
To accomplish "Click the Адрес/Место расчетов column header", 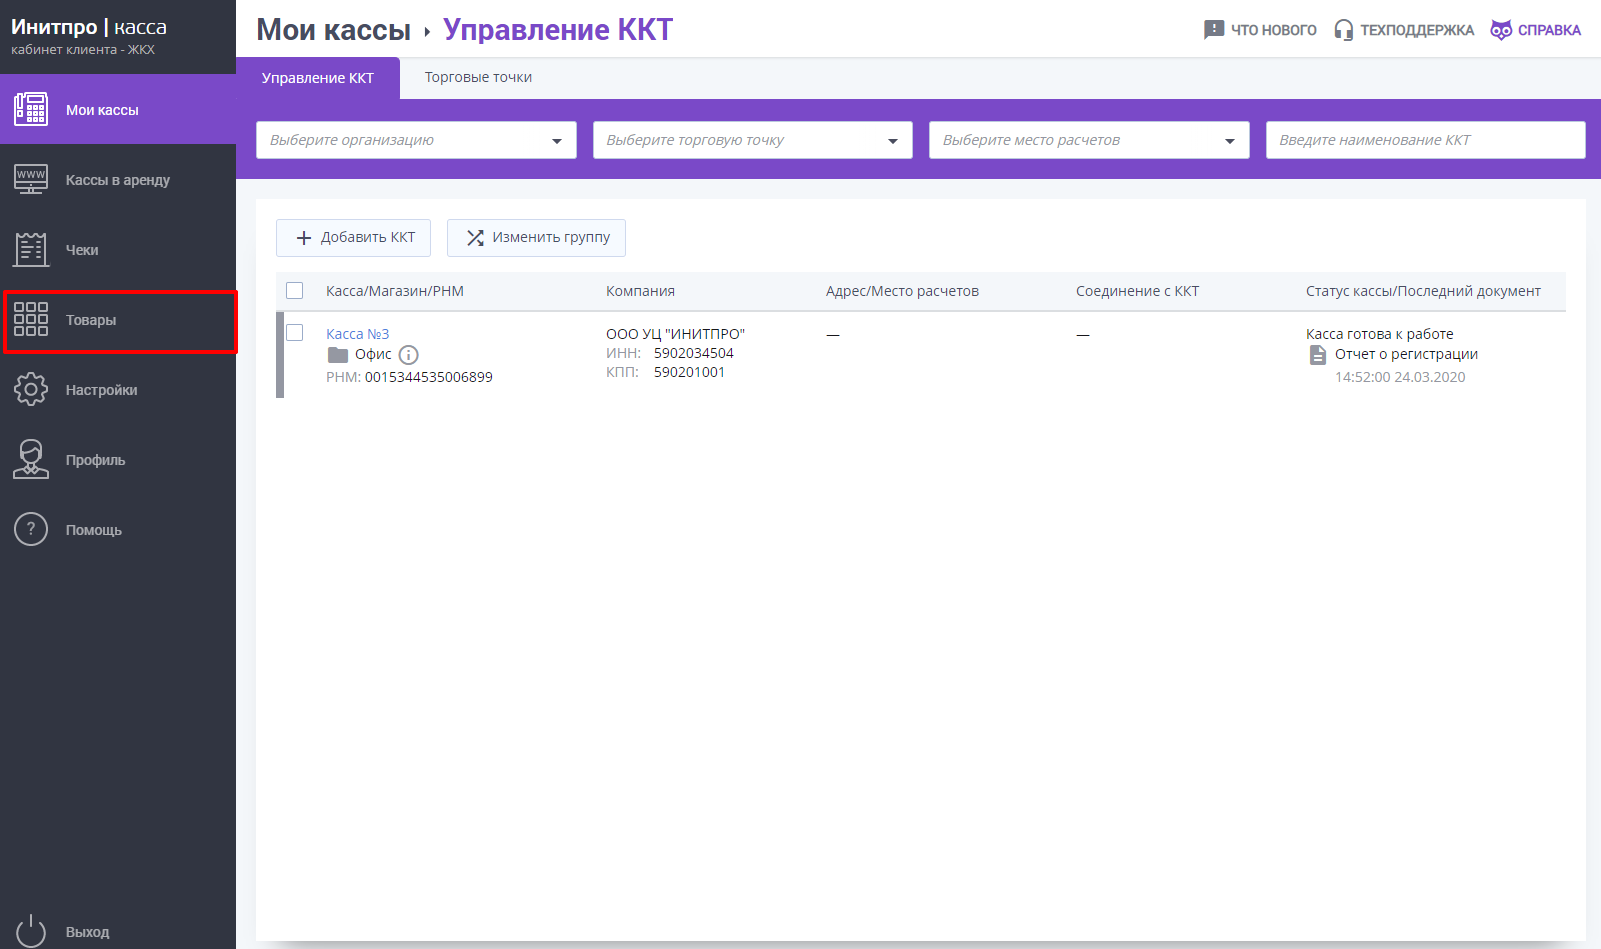I will [x=902, y=291].
